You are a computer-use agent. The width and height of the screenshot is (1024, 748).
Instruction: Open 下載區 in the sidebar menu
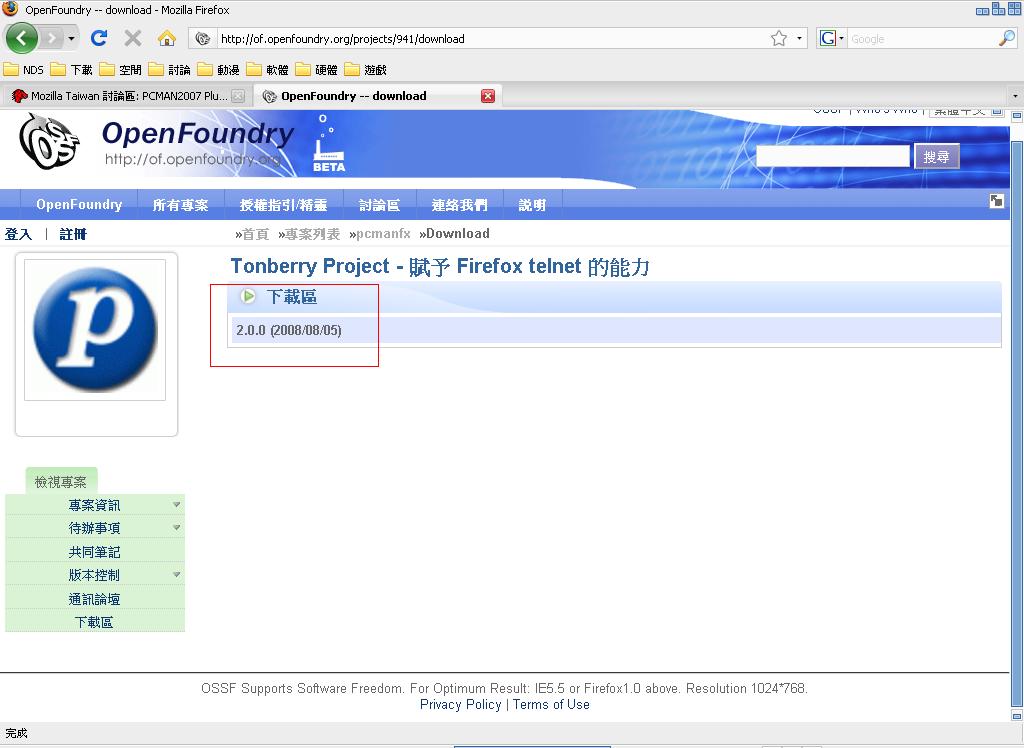pos(94,622)
